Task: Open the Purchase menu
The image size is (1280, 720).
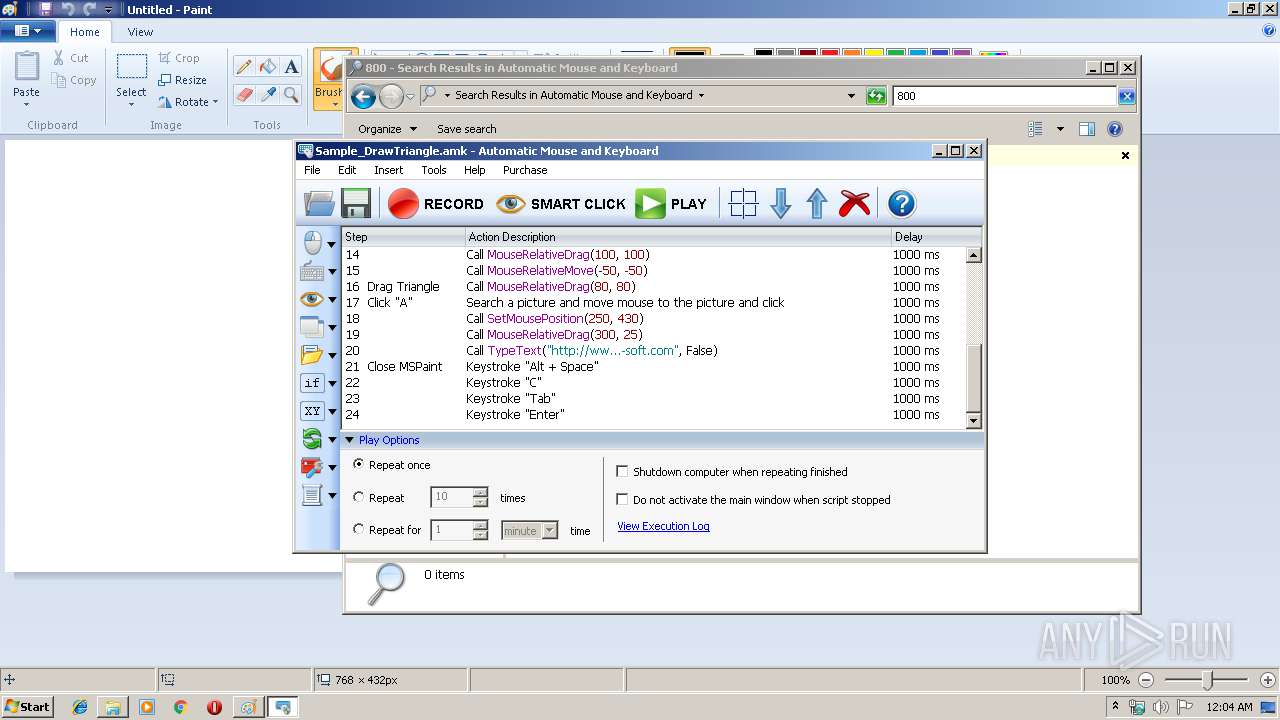Action: coord(525,170)
